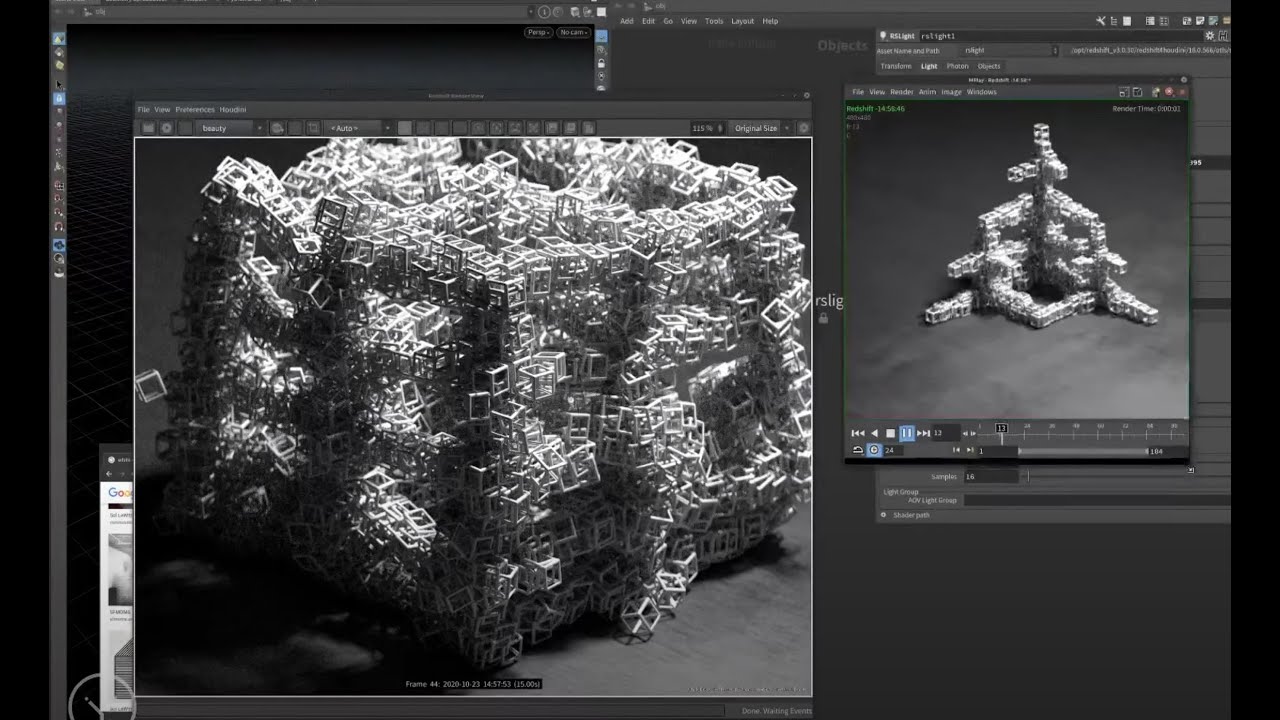Screen dimensions: 1280x720
Task: Open the No cam camera dropdown
Action: pyautogui.click(x=574, y=32)
